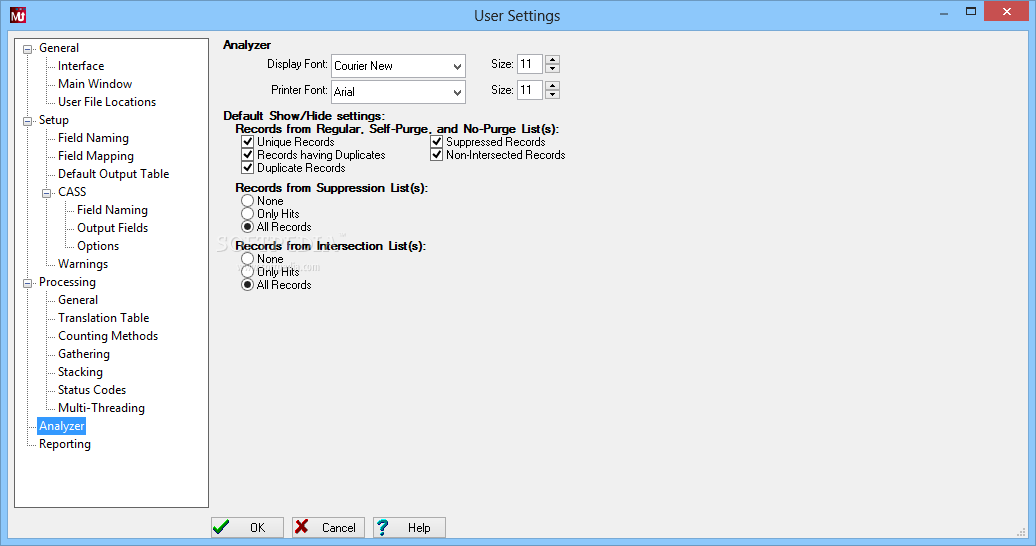The height and width of the screenshot is (546, 1036).
Task: Select the Setup tree item label
Action: tap(54, 120)
